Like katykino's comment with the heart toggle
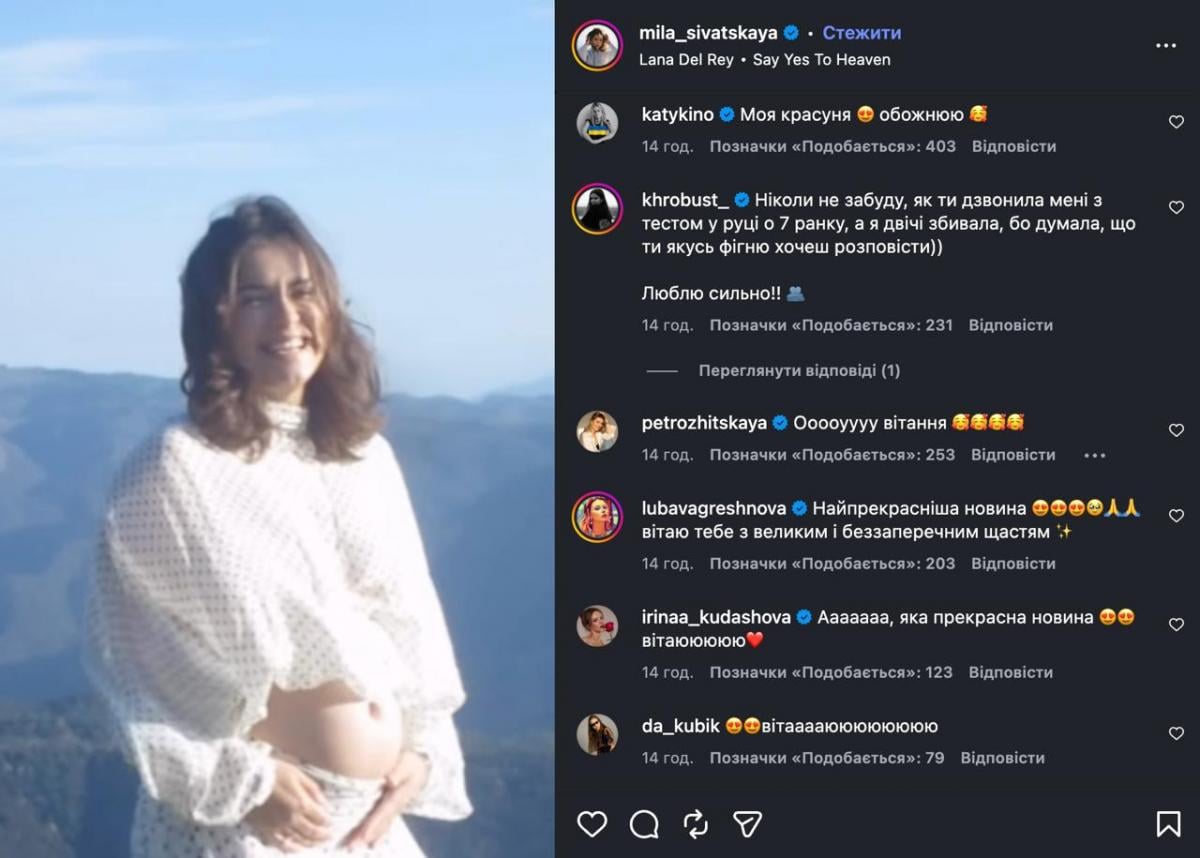Viewport: 1200px width, 858px height. tap(1176, 122)
